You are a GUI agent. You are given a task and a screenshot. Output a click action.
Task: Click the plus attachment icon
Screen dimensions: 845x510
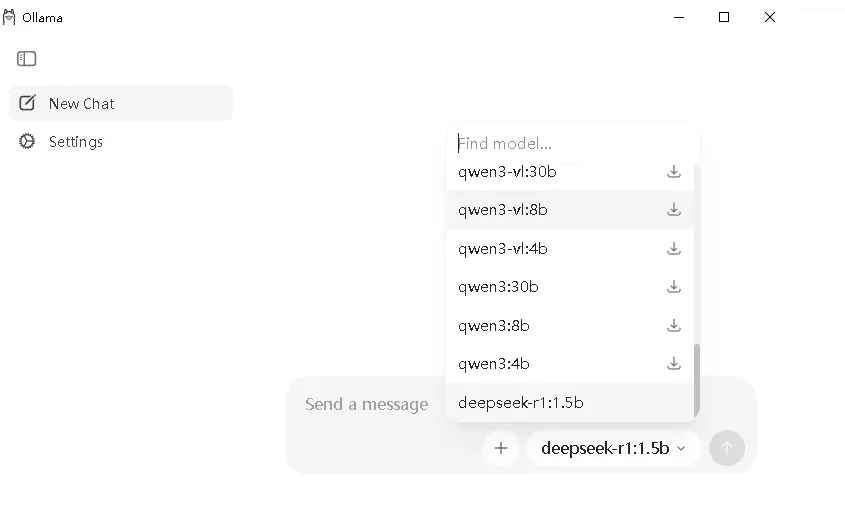click(x=501, y=448)
